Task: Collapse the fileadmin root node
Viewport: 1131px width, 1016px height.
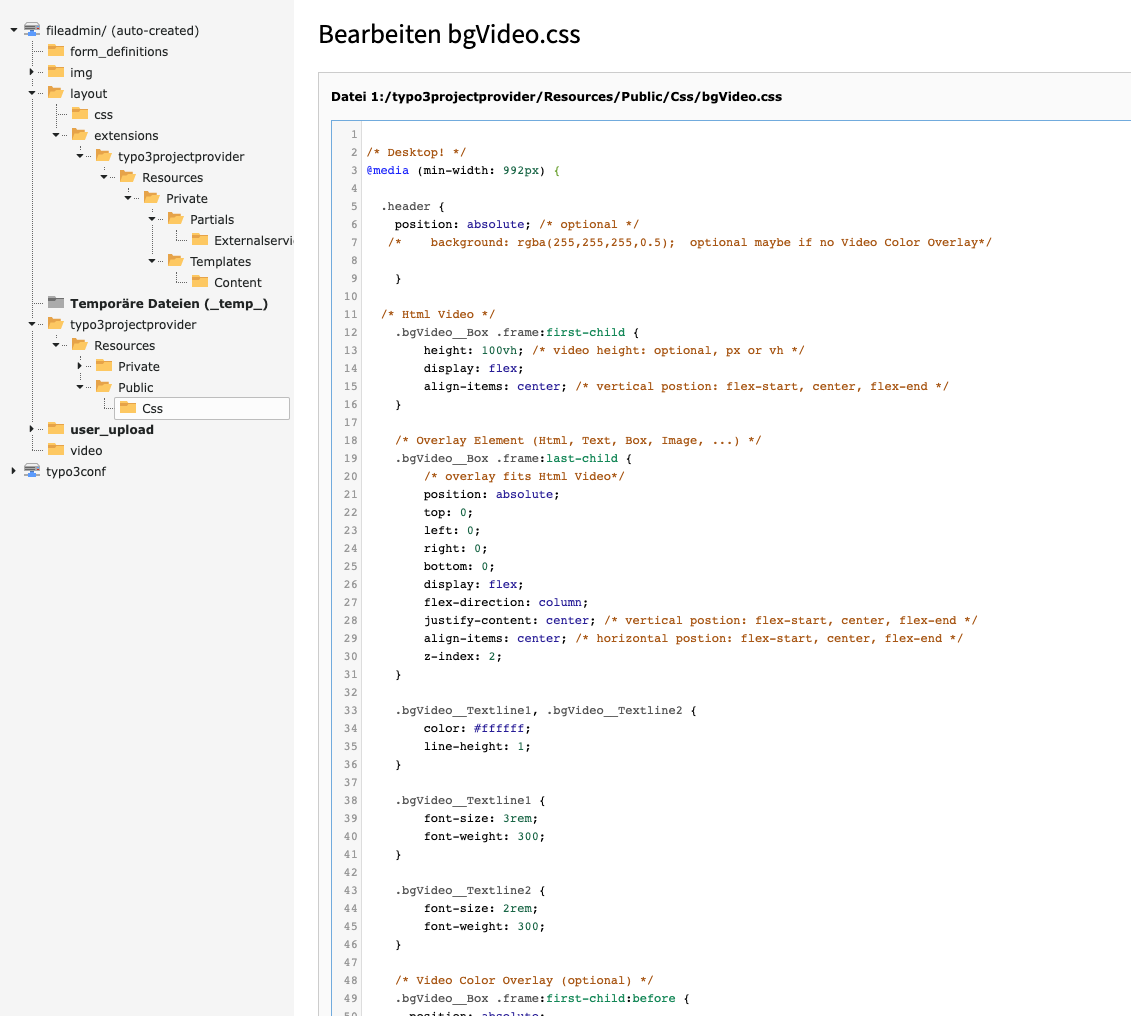Action: [x=13, y=30]
